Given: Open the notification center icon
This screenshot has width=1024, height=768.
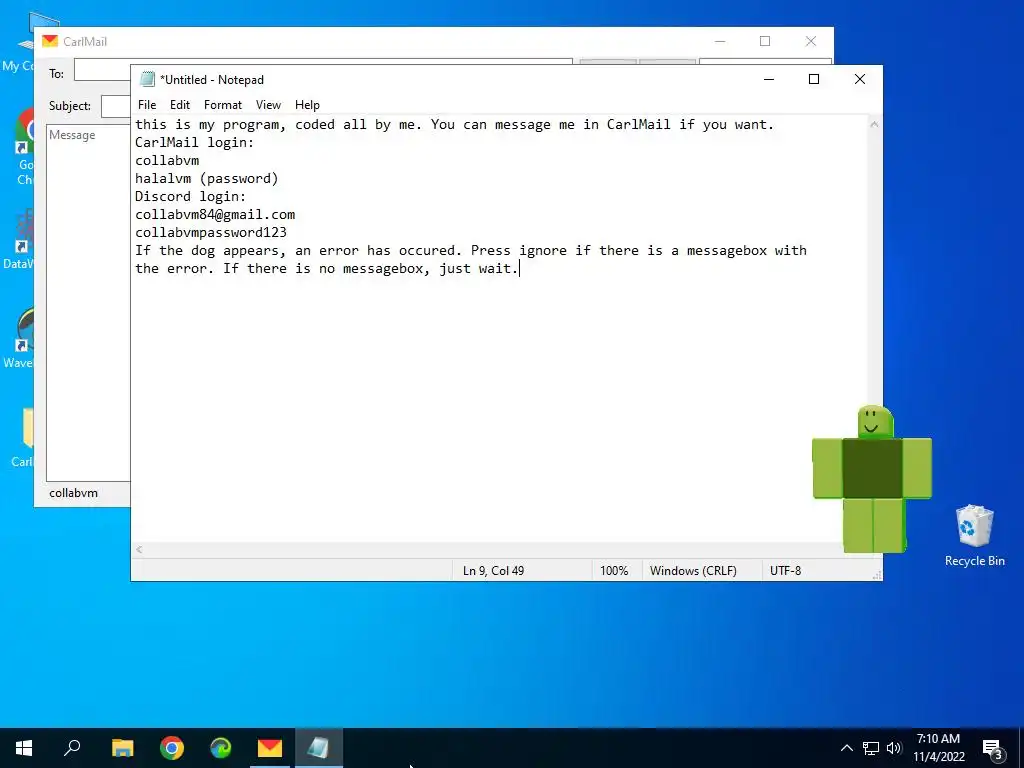Looking at the screenshot, I should 992,749.
